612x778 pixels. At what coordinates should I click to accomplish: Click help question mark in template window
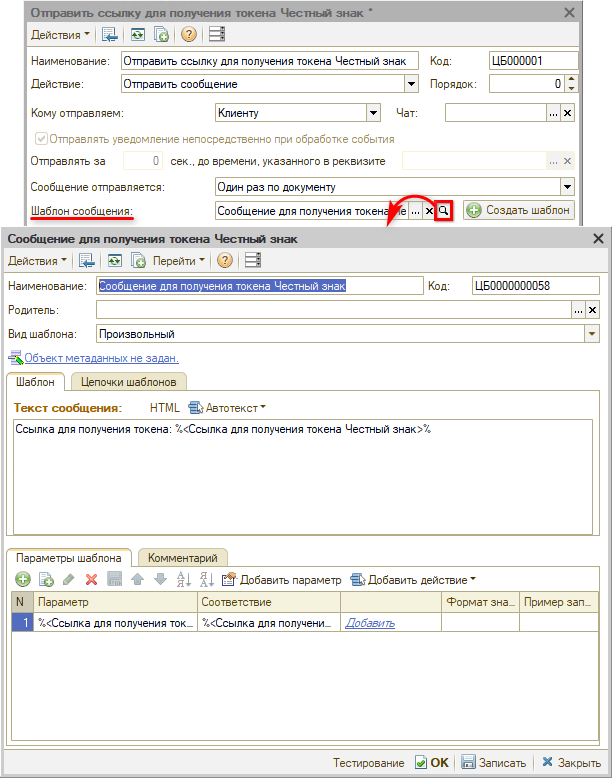225,261
